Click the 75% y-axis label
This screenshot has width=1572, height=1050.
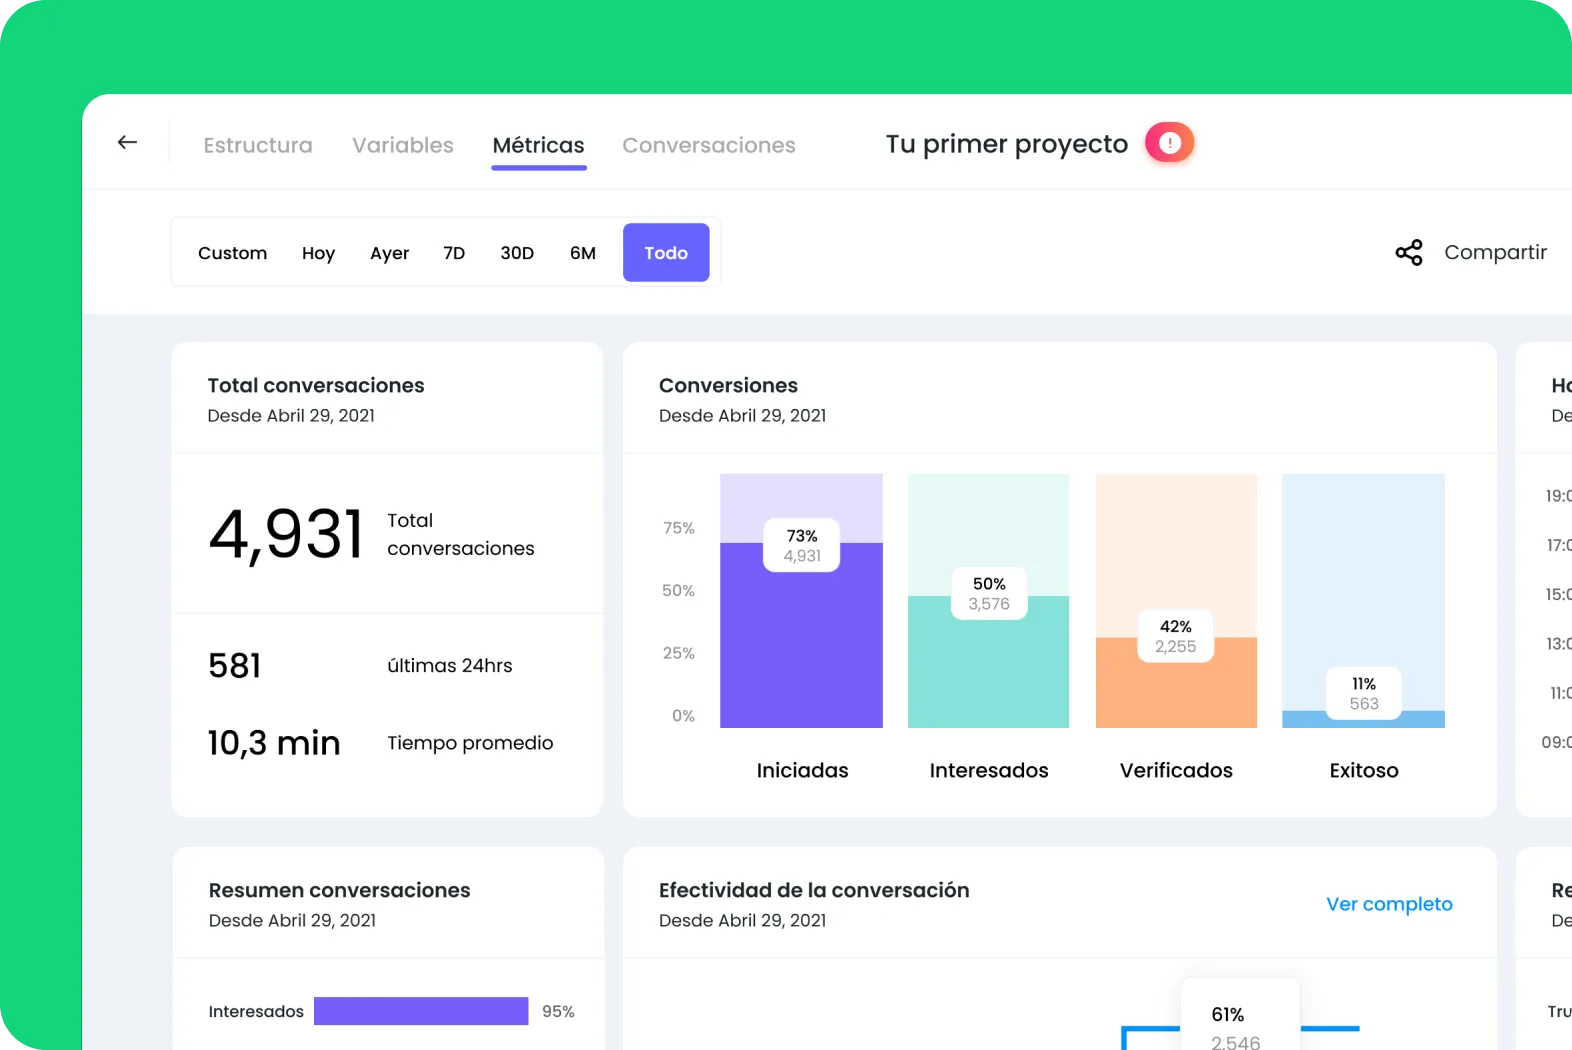[679, 528]
